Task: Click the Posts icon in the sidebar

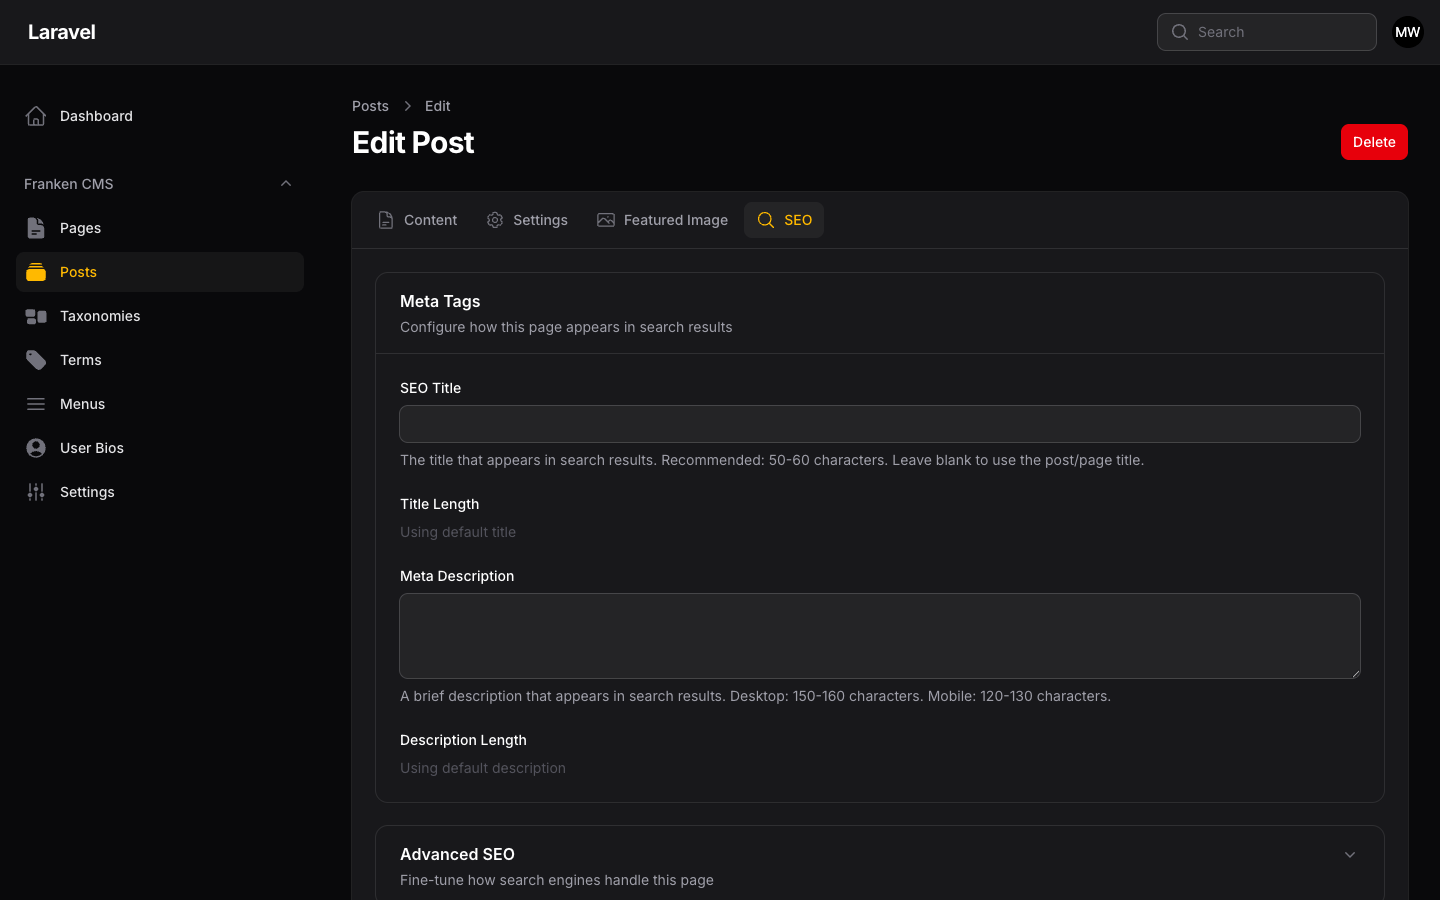Action: [36, 271]
